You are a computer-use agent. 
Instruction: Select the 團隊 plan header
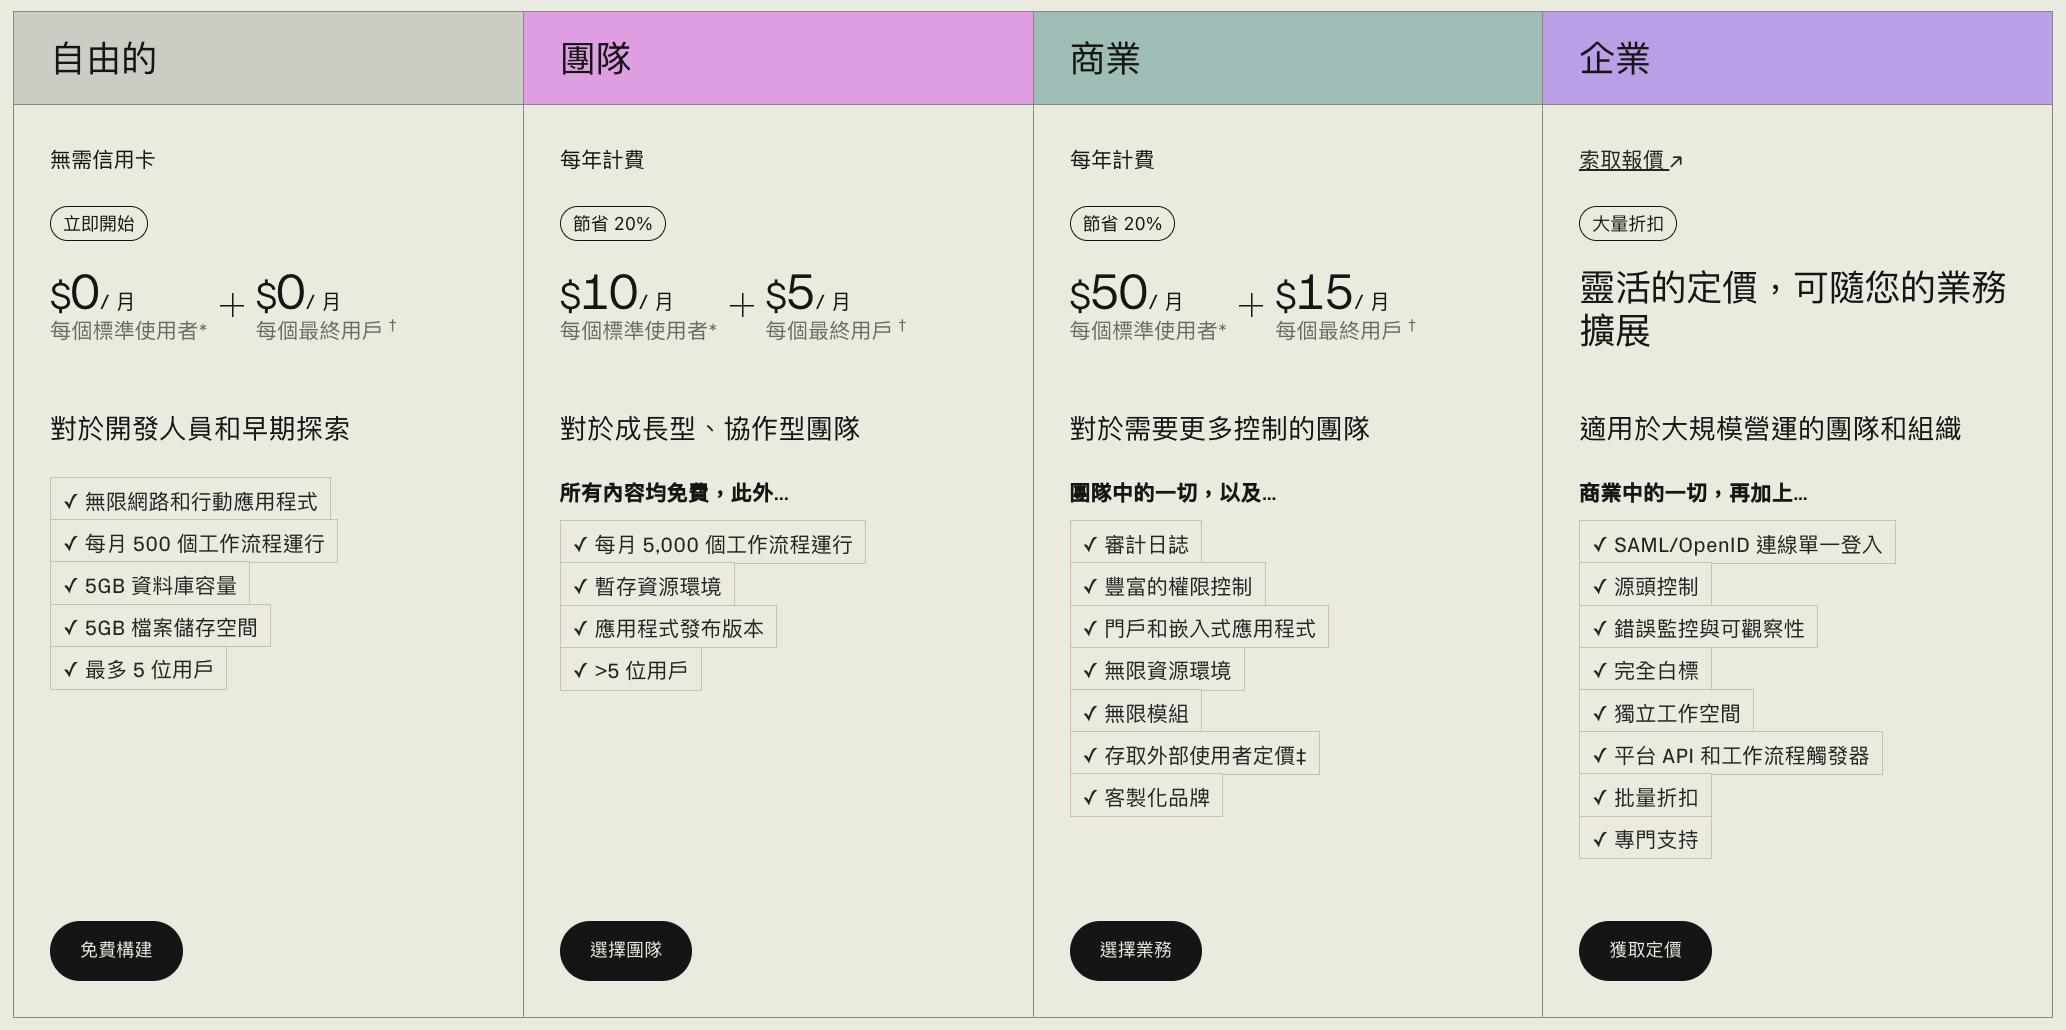click(x=778, y=58)
